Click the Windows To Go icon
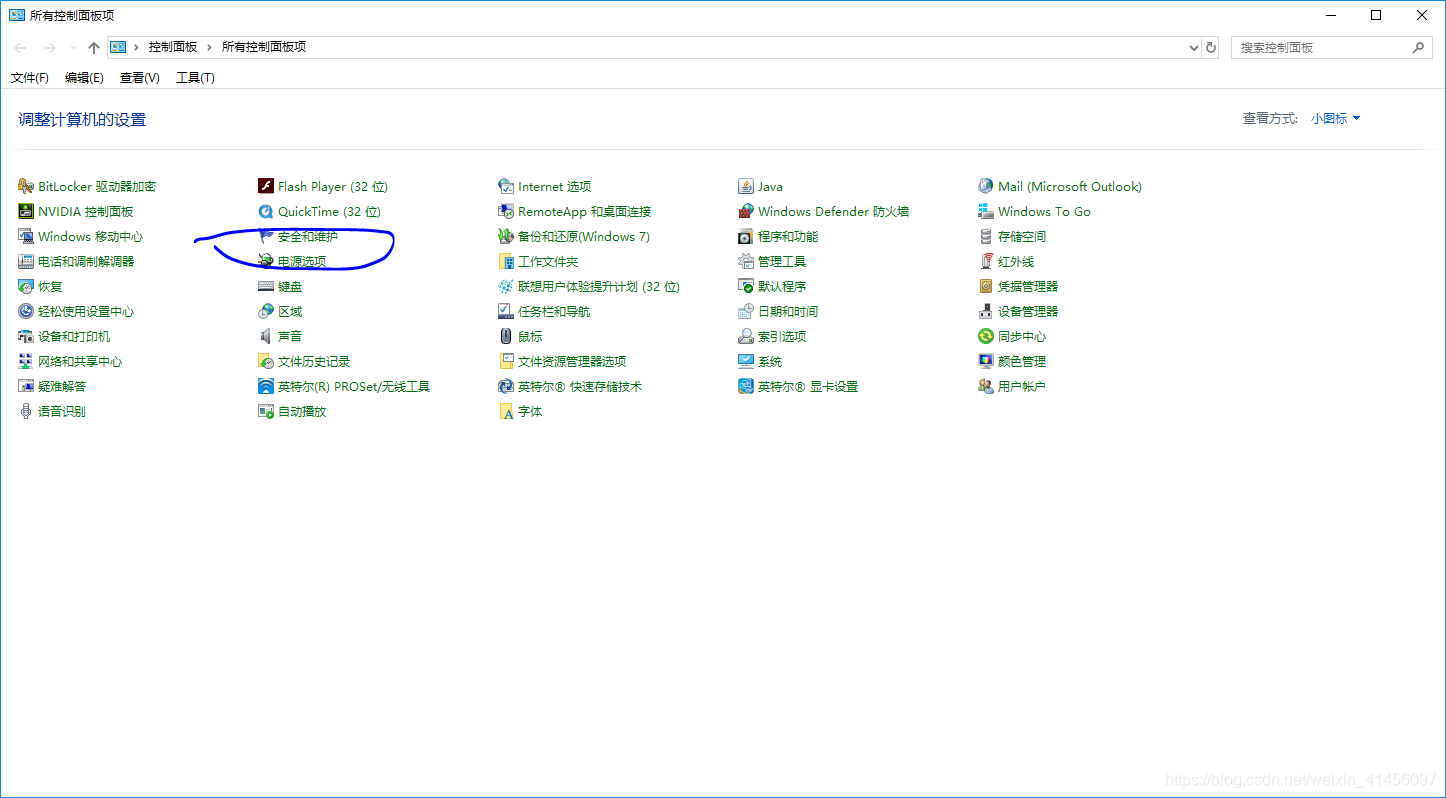 pos(986,211)
